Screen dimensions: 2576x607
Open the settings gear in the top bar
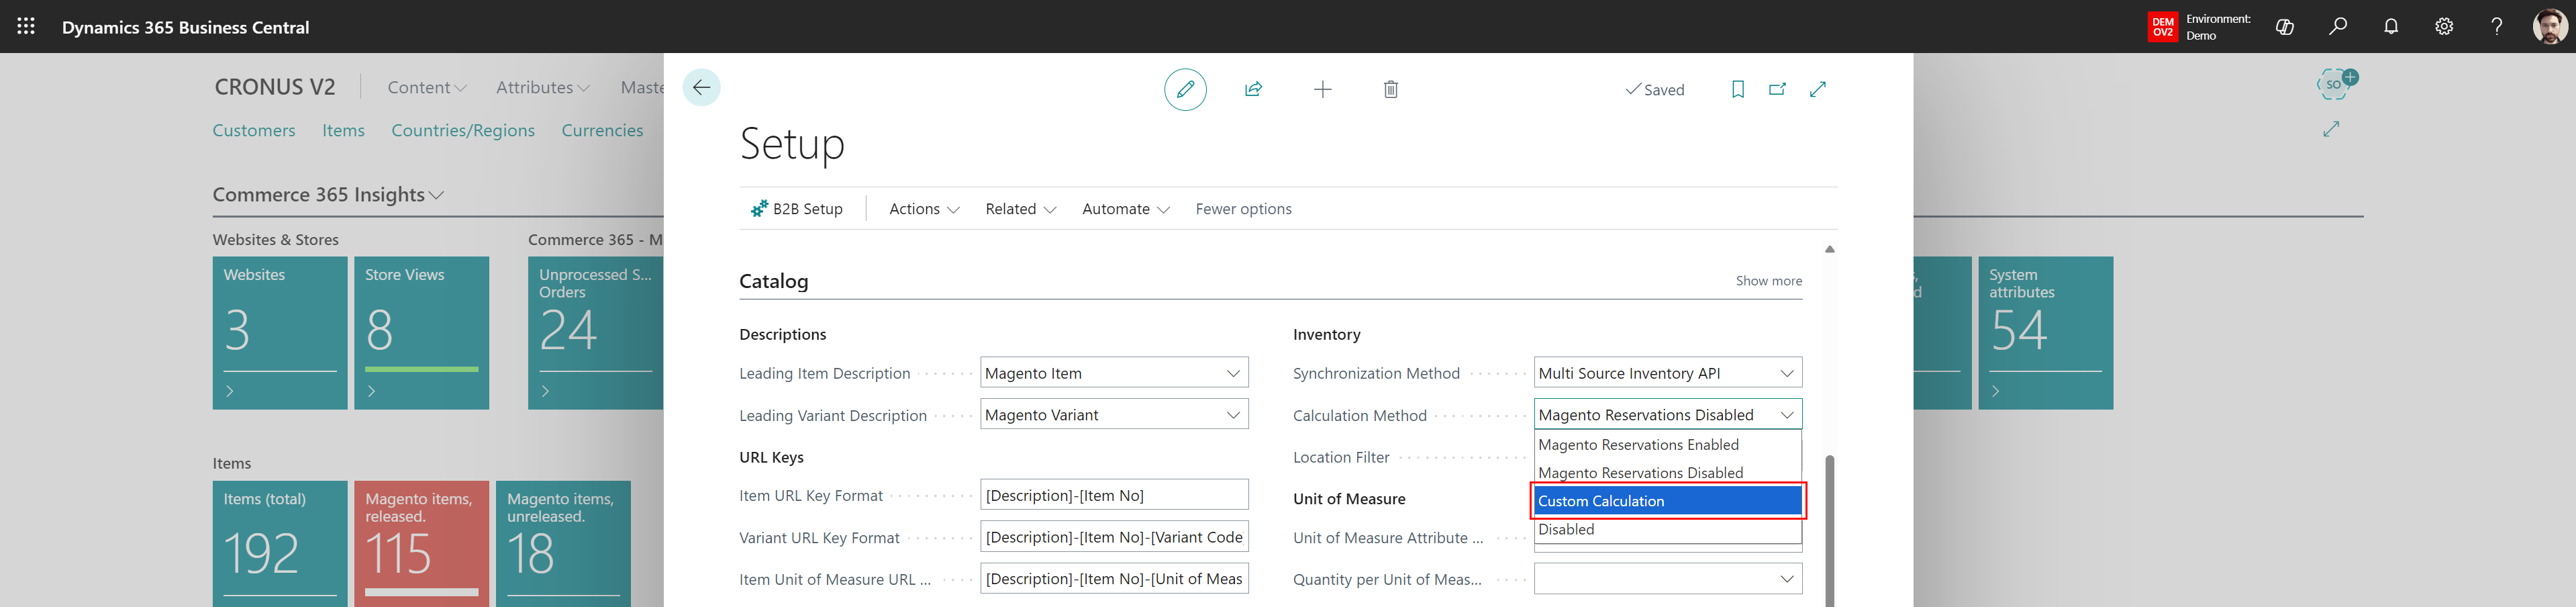coord(2443,27)
